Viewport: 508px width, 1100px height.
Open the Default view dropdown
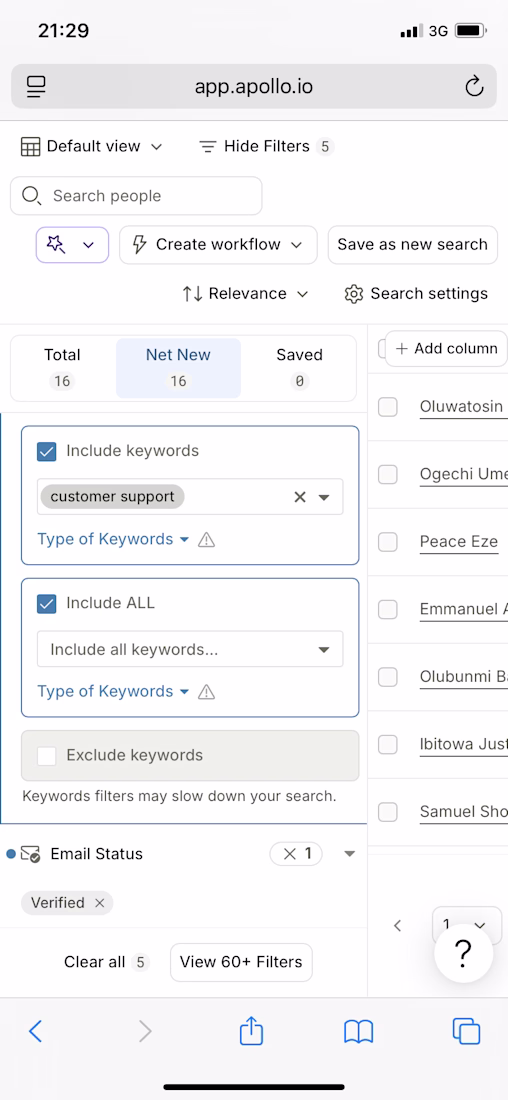91,147
